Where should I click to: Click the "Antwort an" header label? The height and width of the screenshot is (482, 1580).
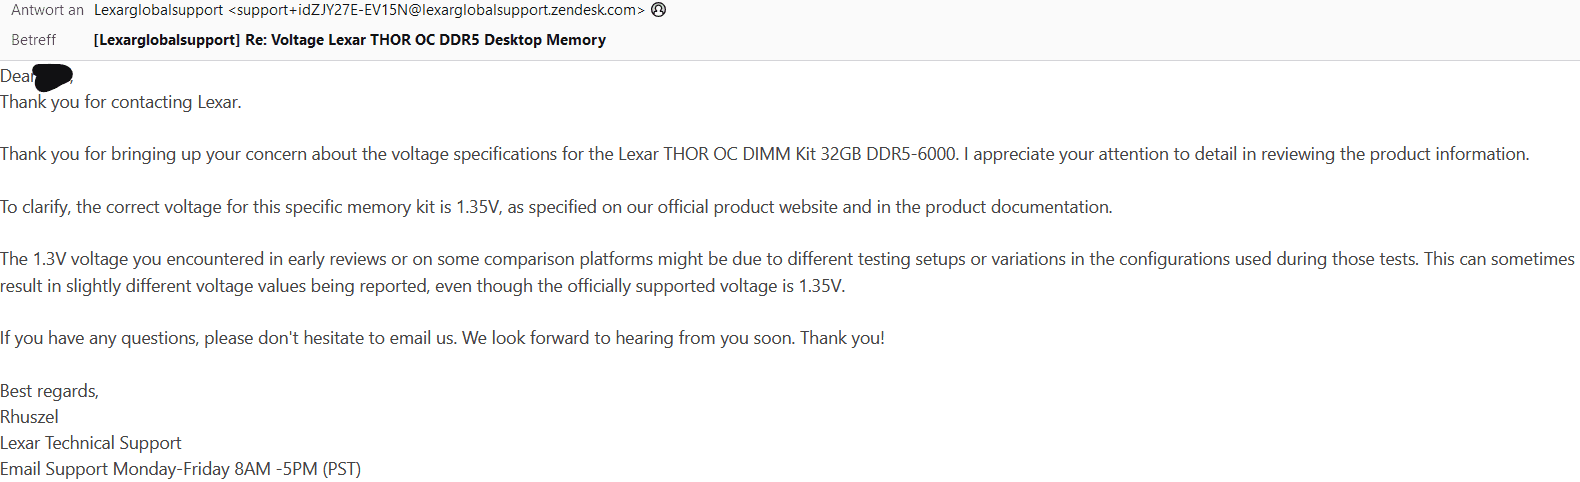(47, 10)
